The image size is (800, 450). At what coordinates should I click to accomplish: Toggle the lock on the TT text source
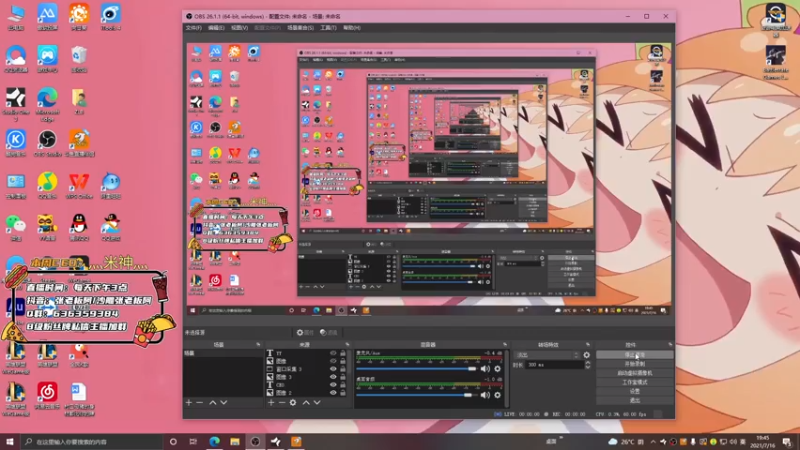pyautogui.click(x=343, y=353)
